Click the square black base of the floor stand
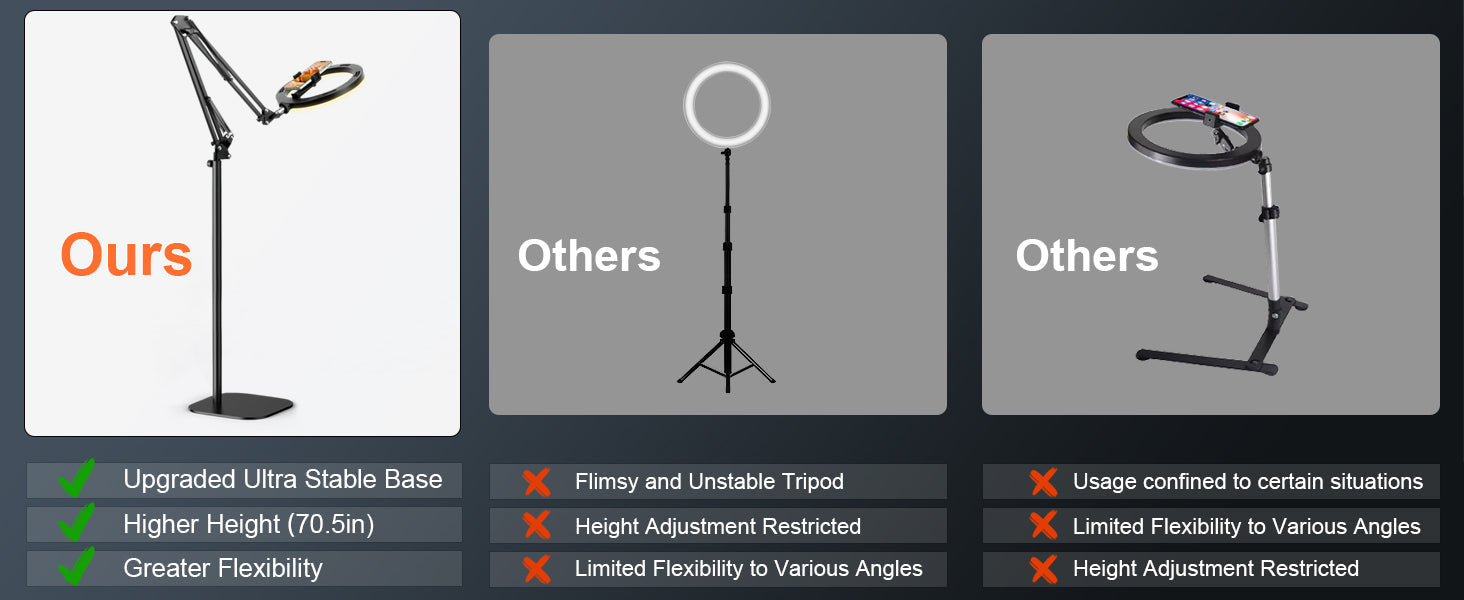This screenshot has width=1464, height=600. (x=242, y=404)
